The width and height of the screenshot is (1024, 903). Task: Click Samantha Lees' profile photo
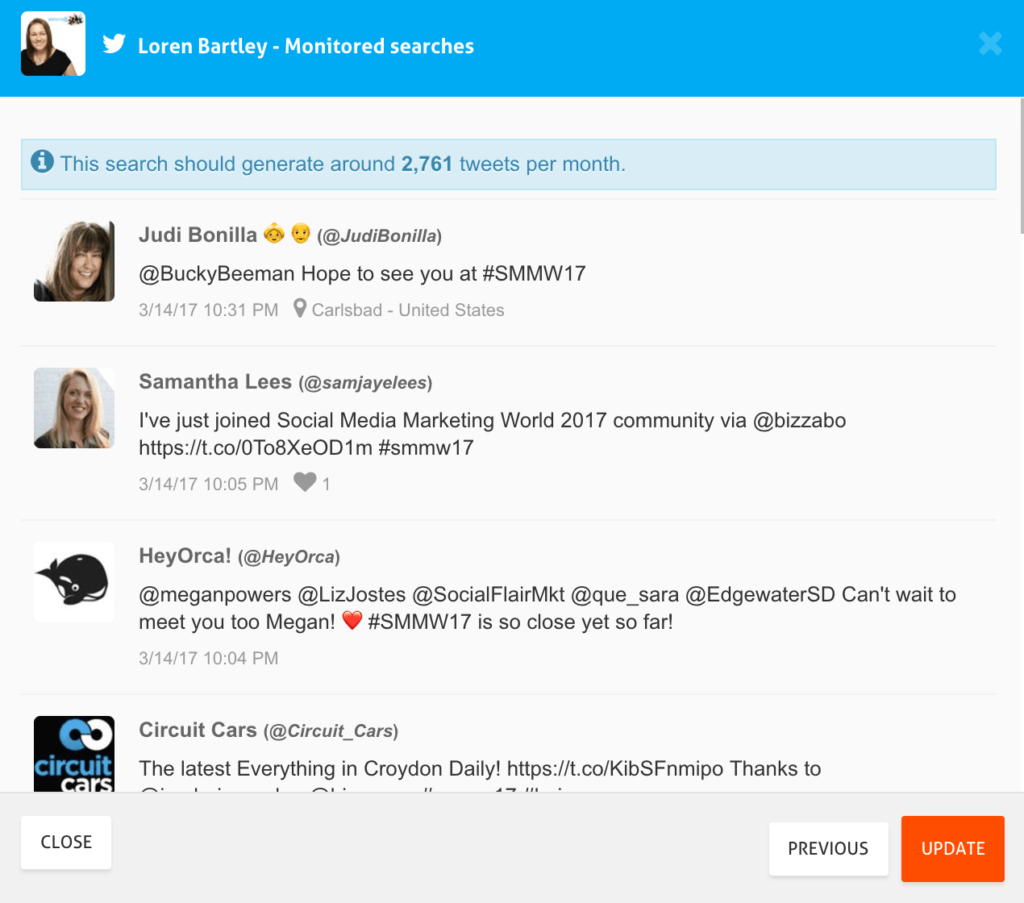pyautogui.click(x=74, y=408)
